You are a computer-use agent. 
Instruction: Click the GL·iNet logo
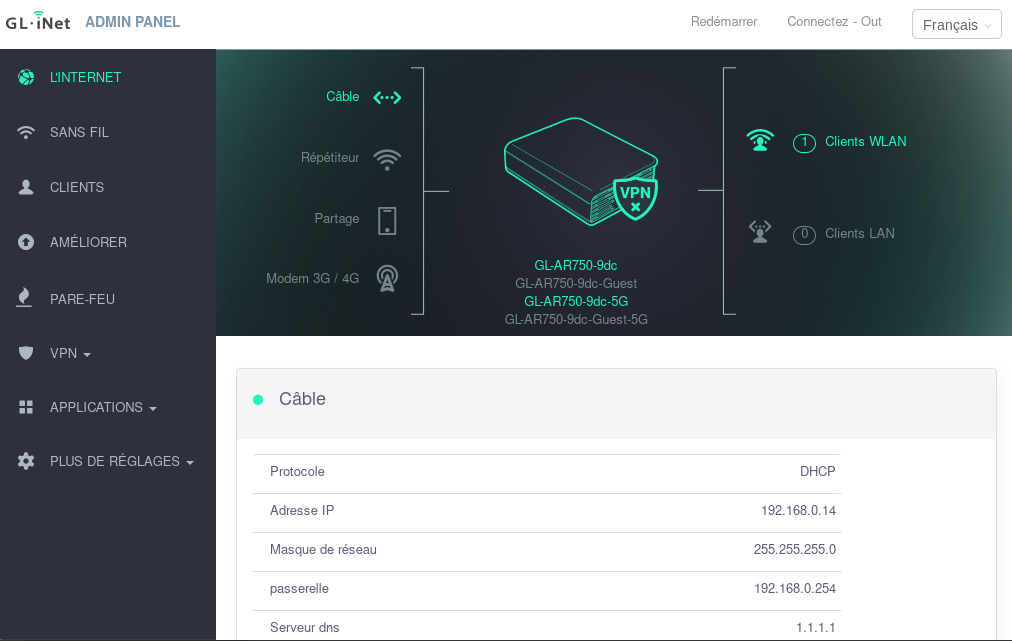click(38, 22)
